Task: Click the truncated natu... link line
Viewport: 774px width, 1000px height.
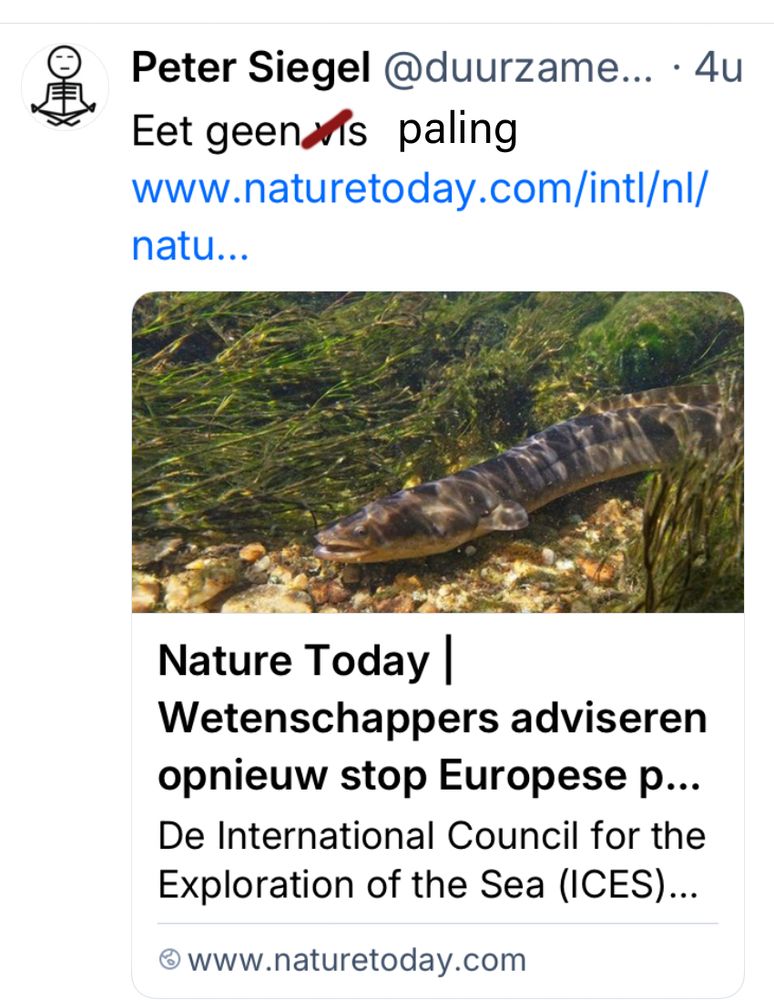Action: 190,244
